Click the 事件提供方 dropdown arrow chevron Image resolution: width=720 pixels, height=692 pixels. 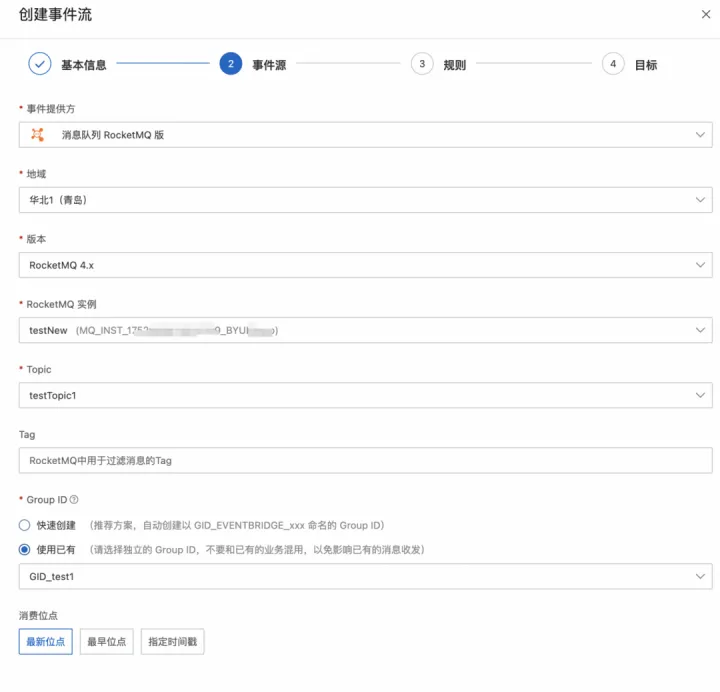pos(700,135)
